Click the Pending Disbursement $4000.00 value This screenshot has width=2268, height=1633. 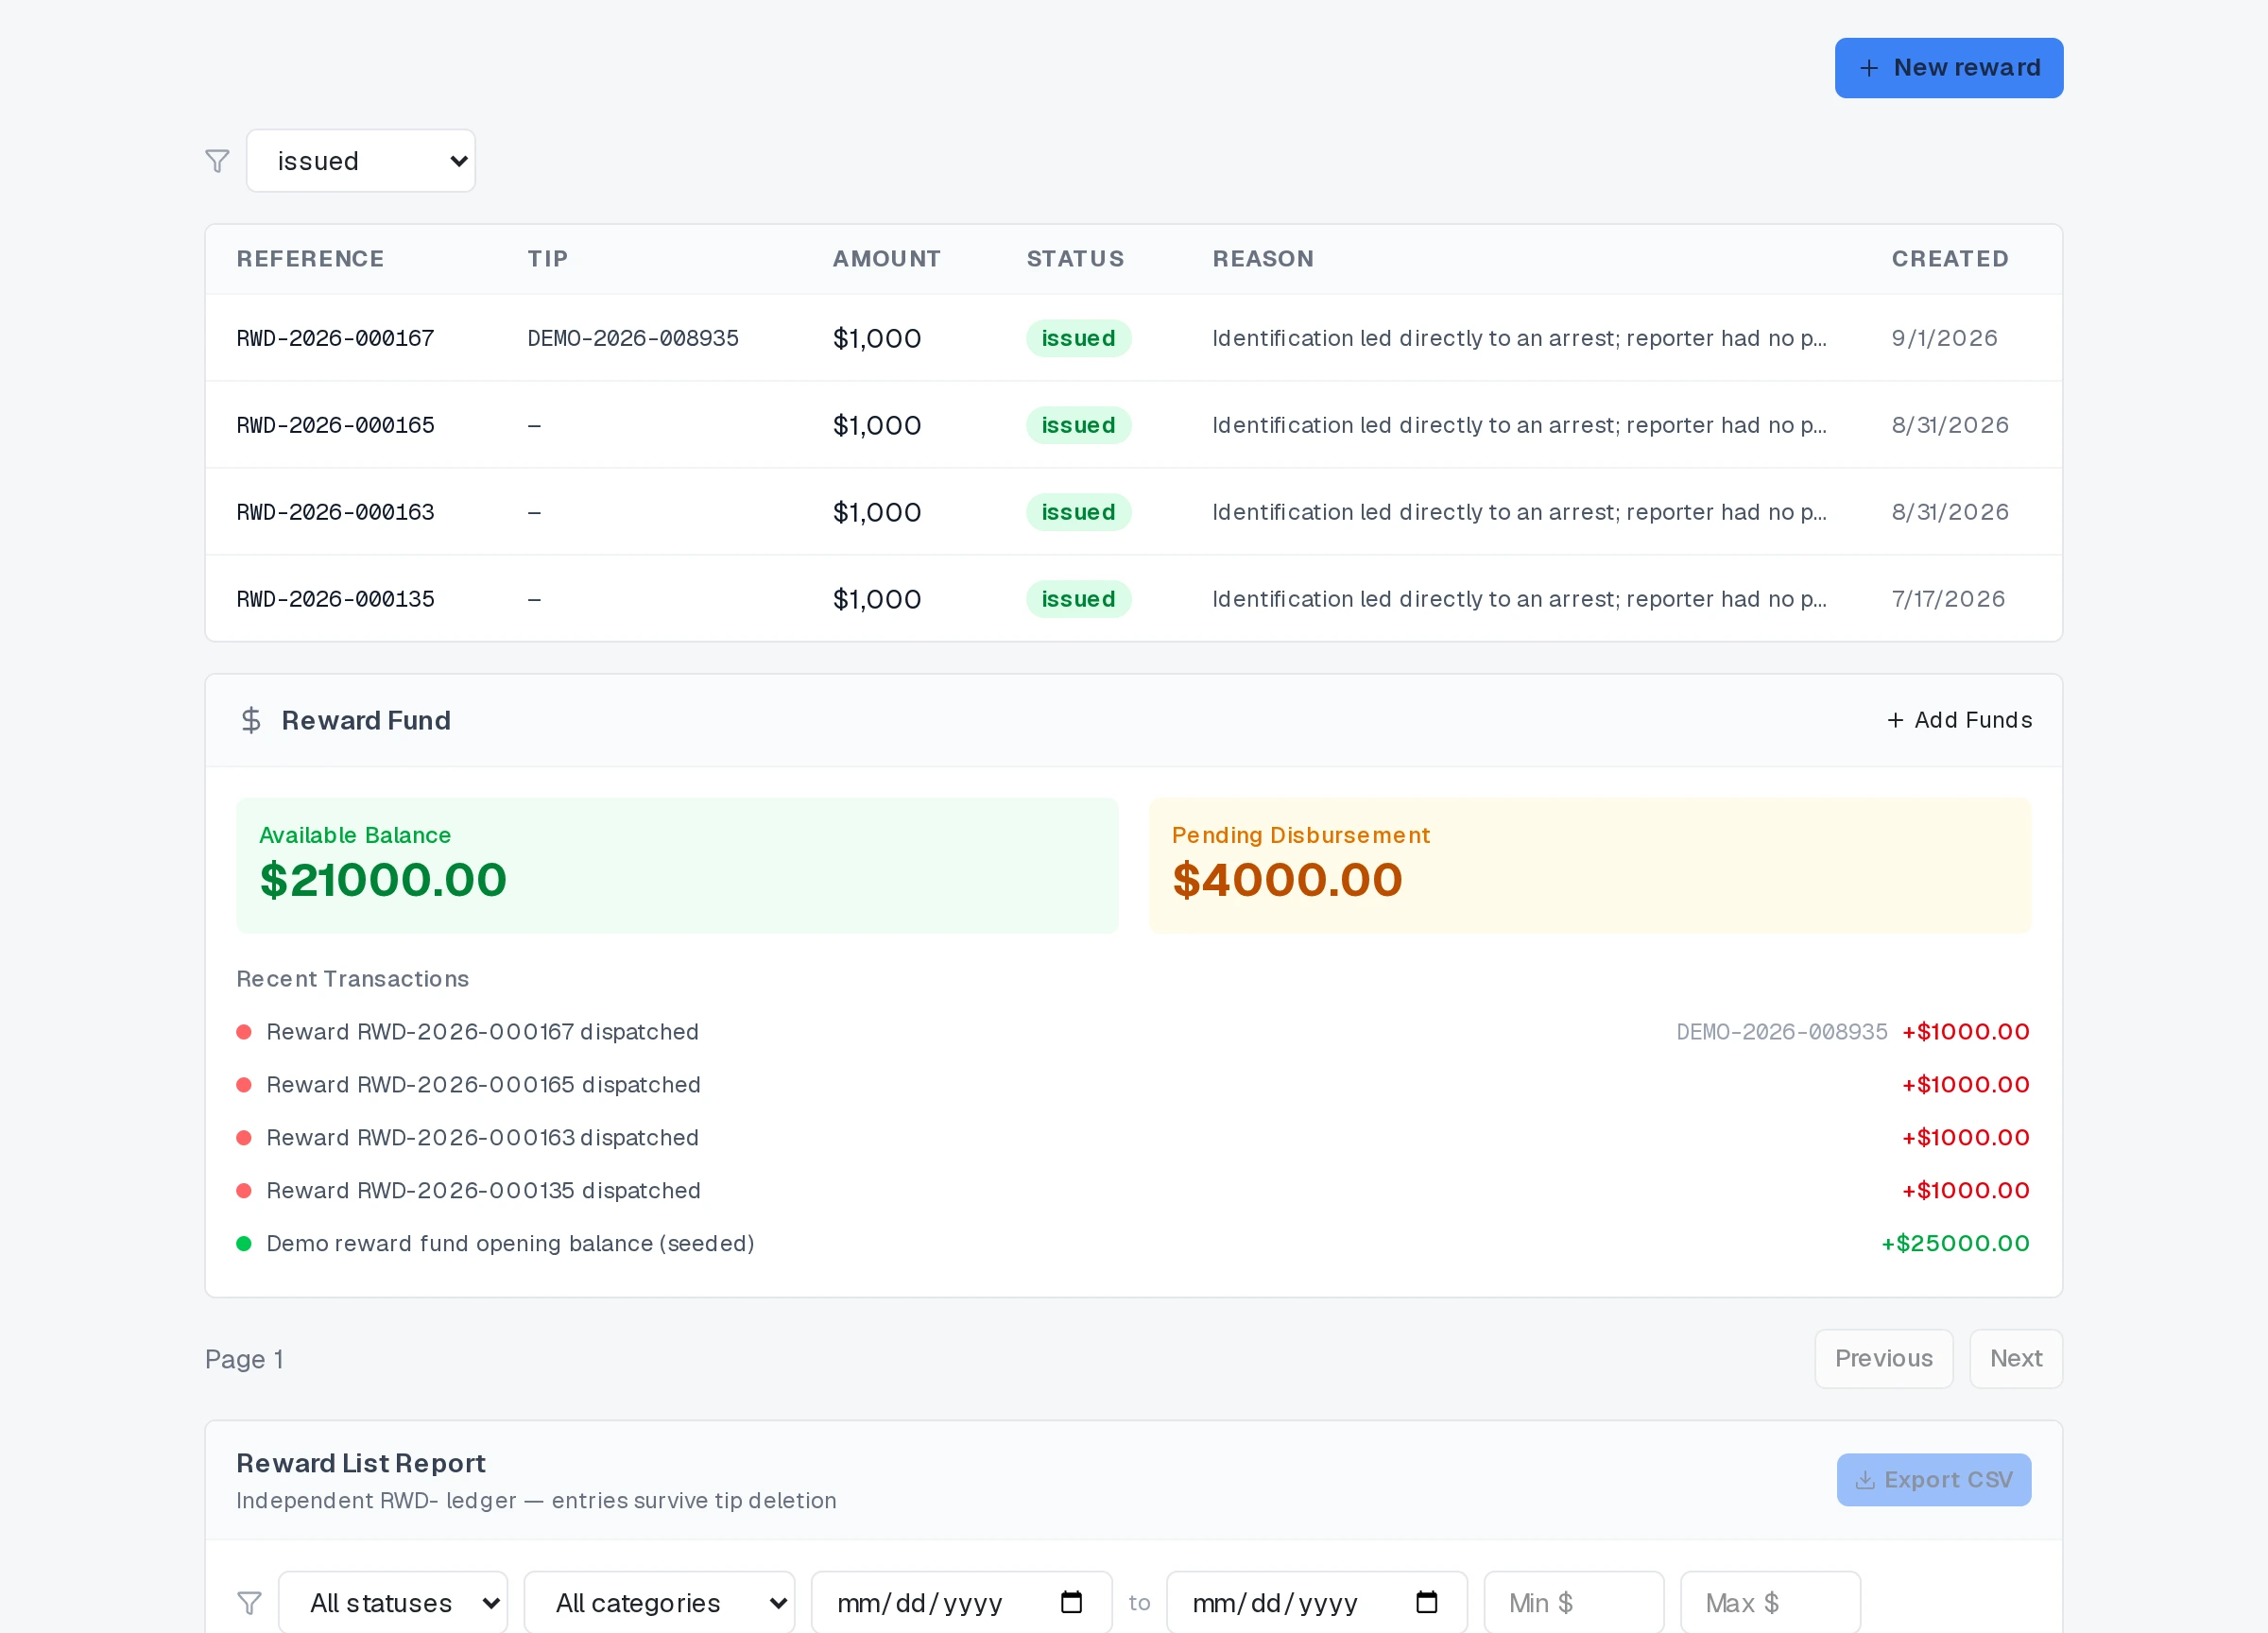coord(1287,880)
